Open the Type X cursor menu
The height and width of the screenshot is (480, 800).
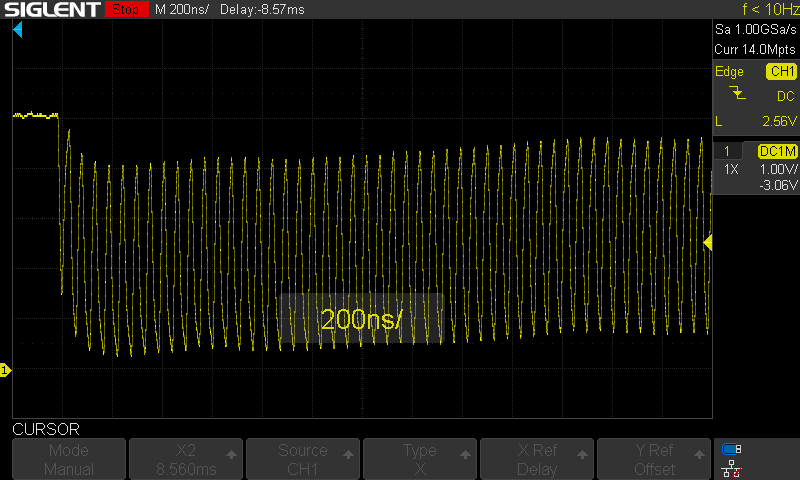(x=420, y=459)
